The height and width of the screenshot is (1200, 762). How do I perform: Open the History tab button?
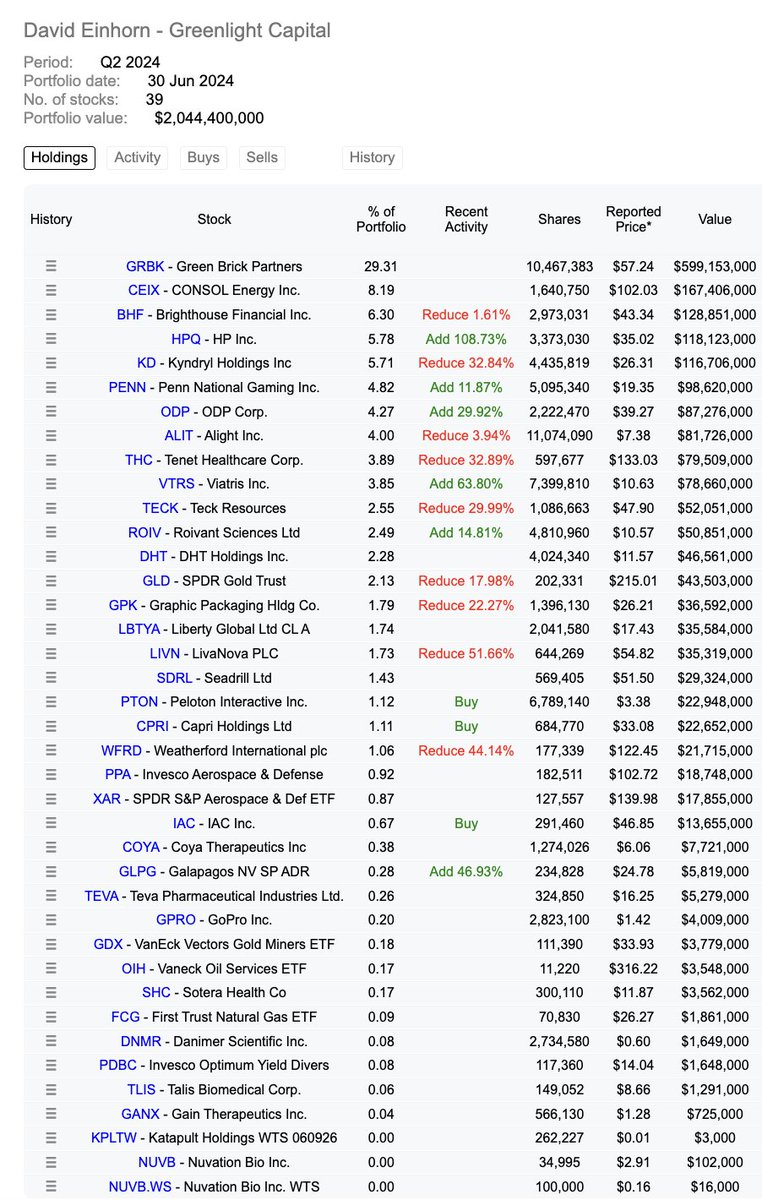(372, 157)
